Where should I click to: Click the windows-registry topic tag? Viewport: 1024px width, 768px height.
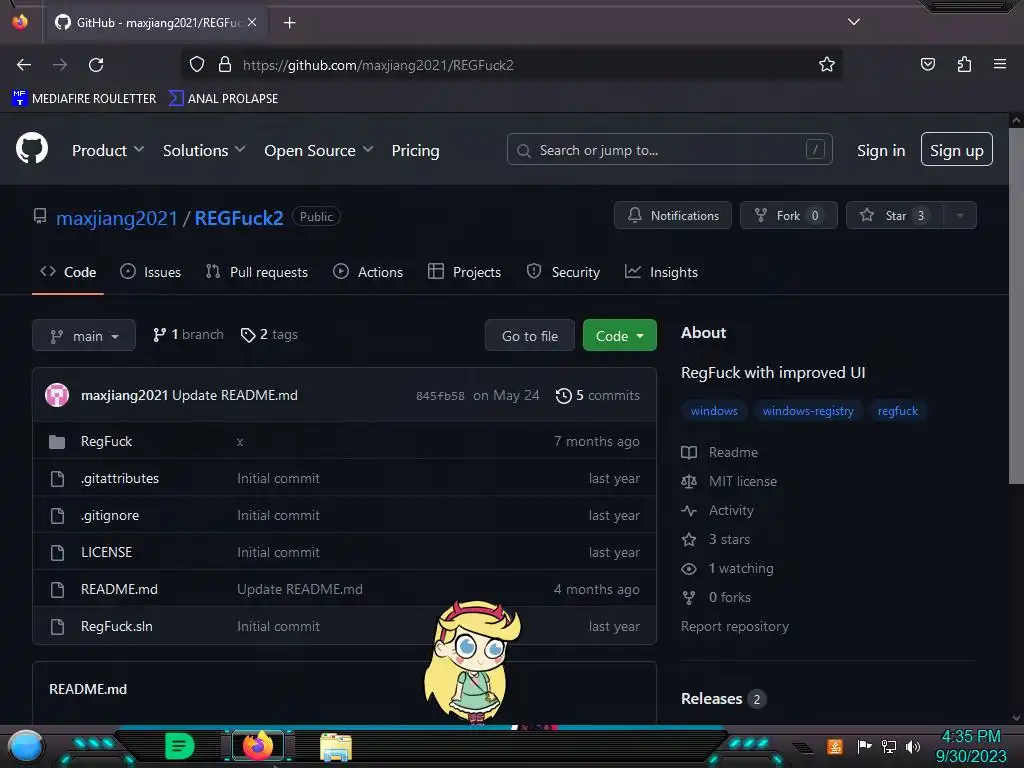pyautogui.click(x=808, y=411)
